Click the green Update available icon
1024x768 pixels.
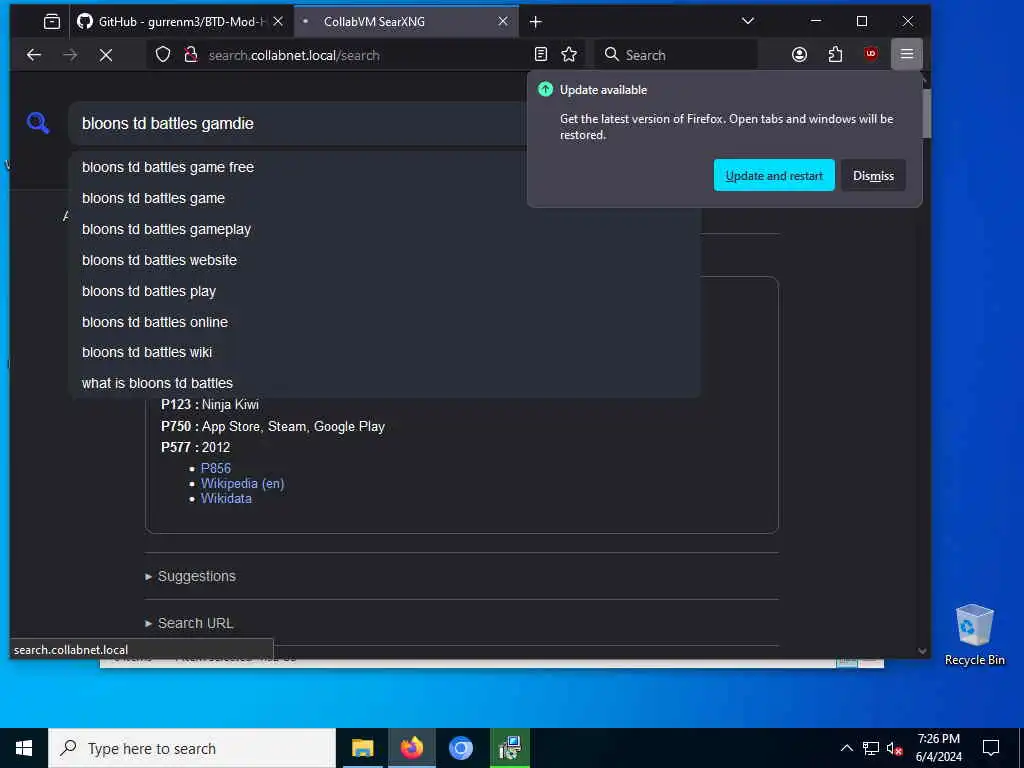(x=545, y=89)
